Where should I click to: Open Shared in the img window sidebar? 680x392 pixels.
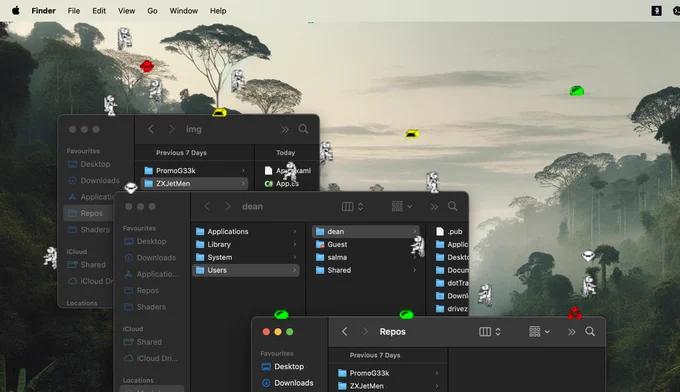pyautogui.click(x=87, y=265)
